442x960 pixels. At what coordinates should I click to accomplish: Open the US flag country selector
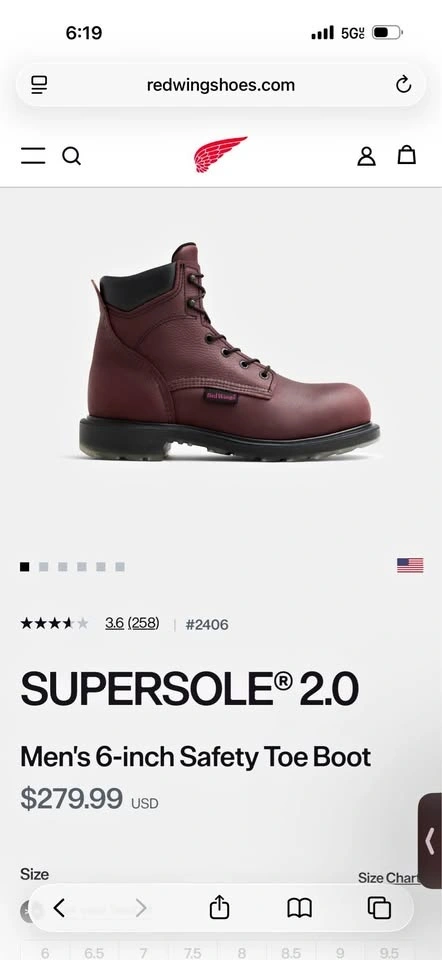[410, 565]
